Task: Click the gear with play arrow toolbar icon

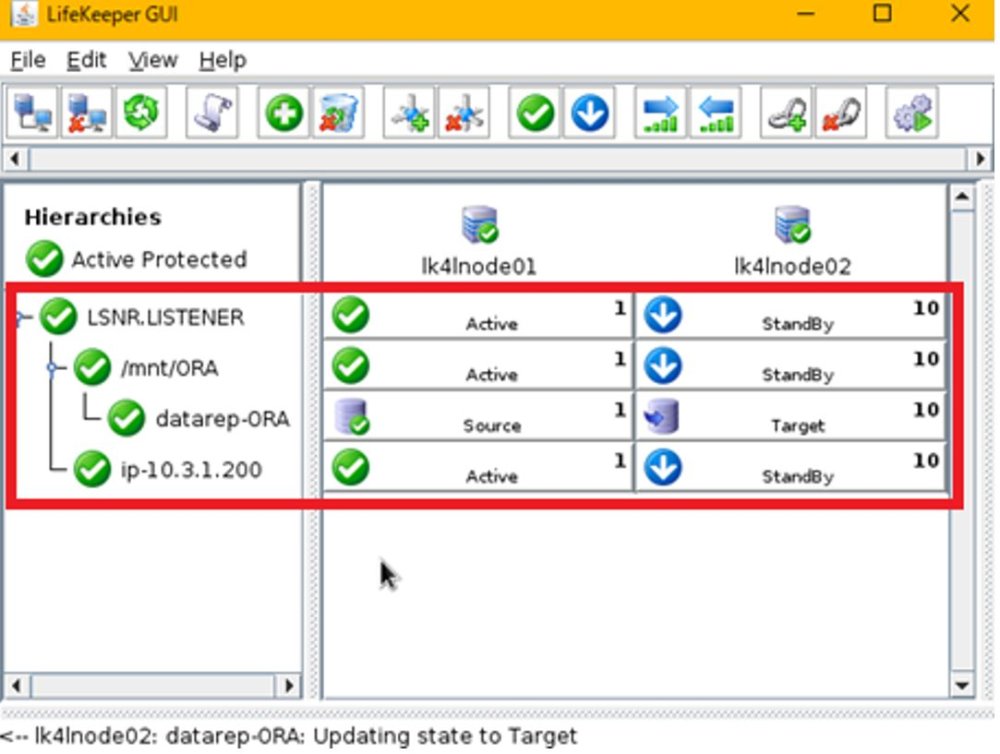Action: tap(913, 114)
